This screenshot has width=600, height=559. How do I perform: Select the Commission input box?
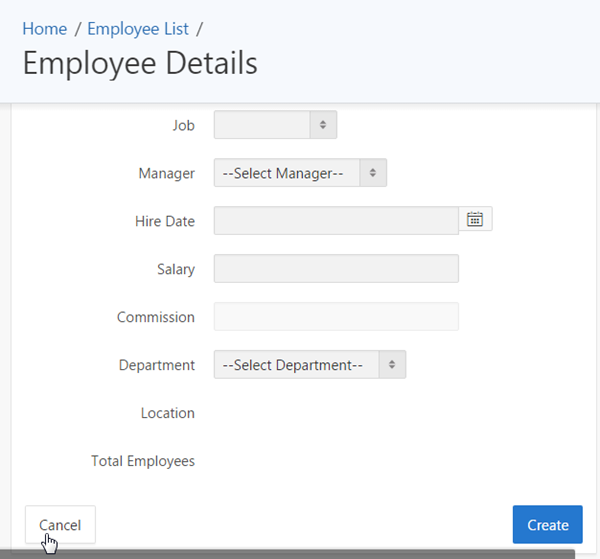[336, 317]
